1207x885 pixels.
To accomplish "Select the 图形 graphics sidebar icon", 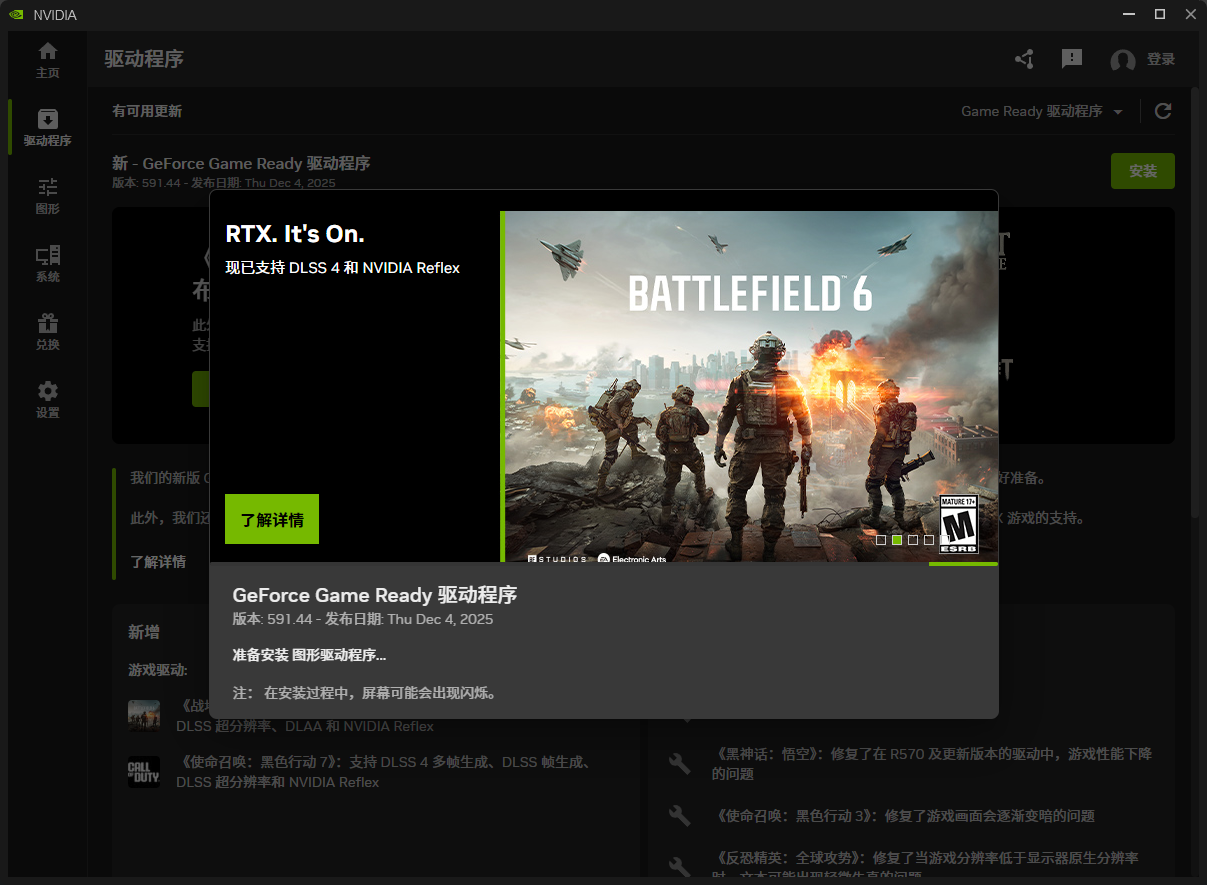I will pyautogui.click(x=47, y=196).
